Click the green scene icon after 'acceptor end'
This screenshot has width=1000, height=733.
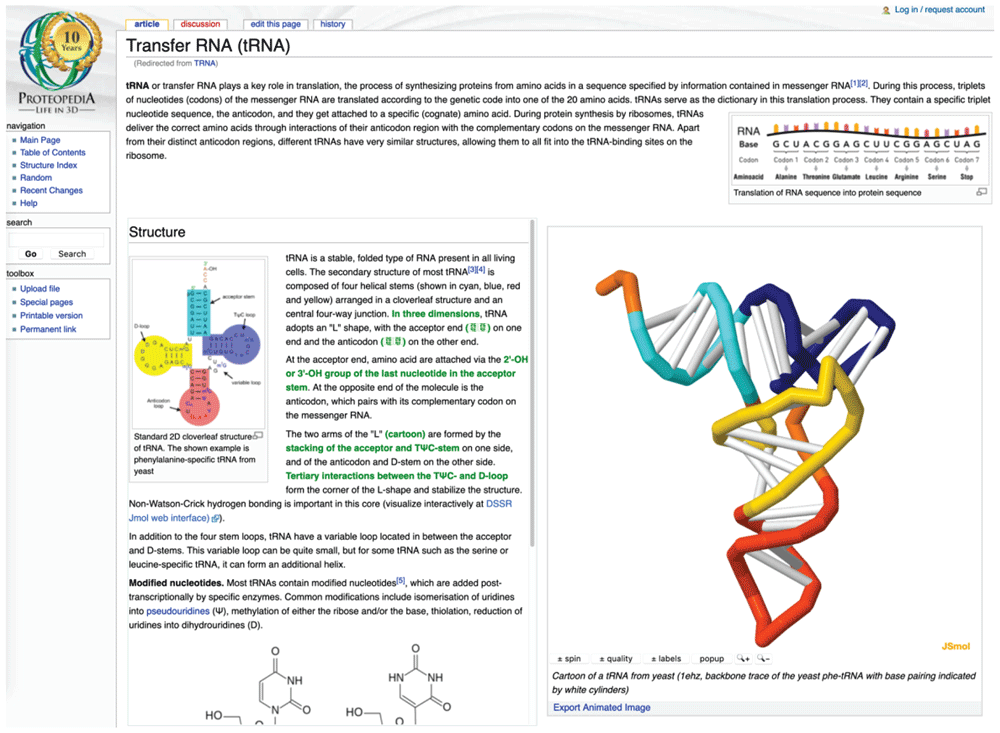[478, 328]
